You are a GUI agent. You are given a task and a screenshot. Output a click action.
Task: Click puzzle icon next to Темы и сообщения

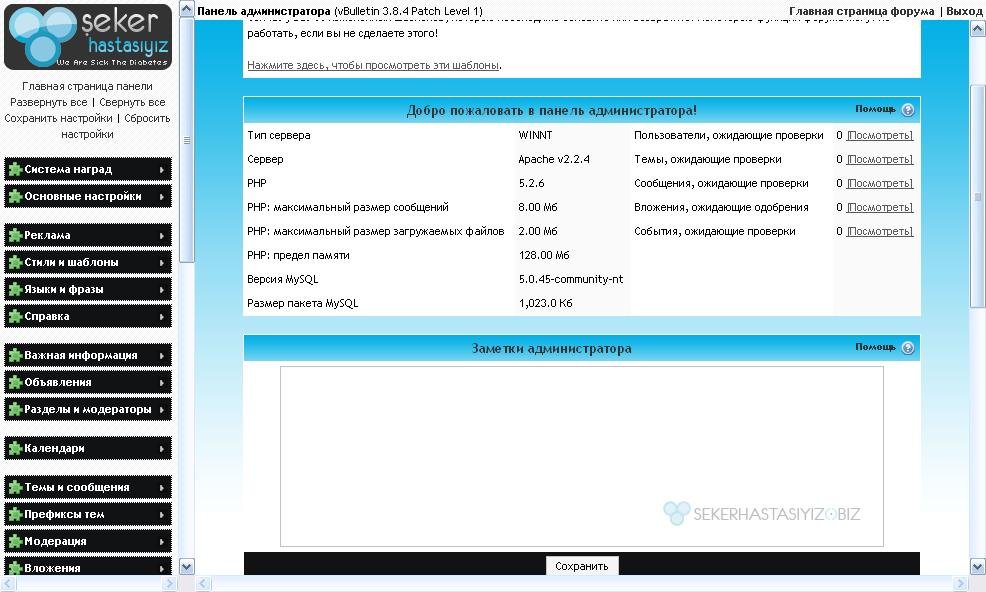click(15, 488)
